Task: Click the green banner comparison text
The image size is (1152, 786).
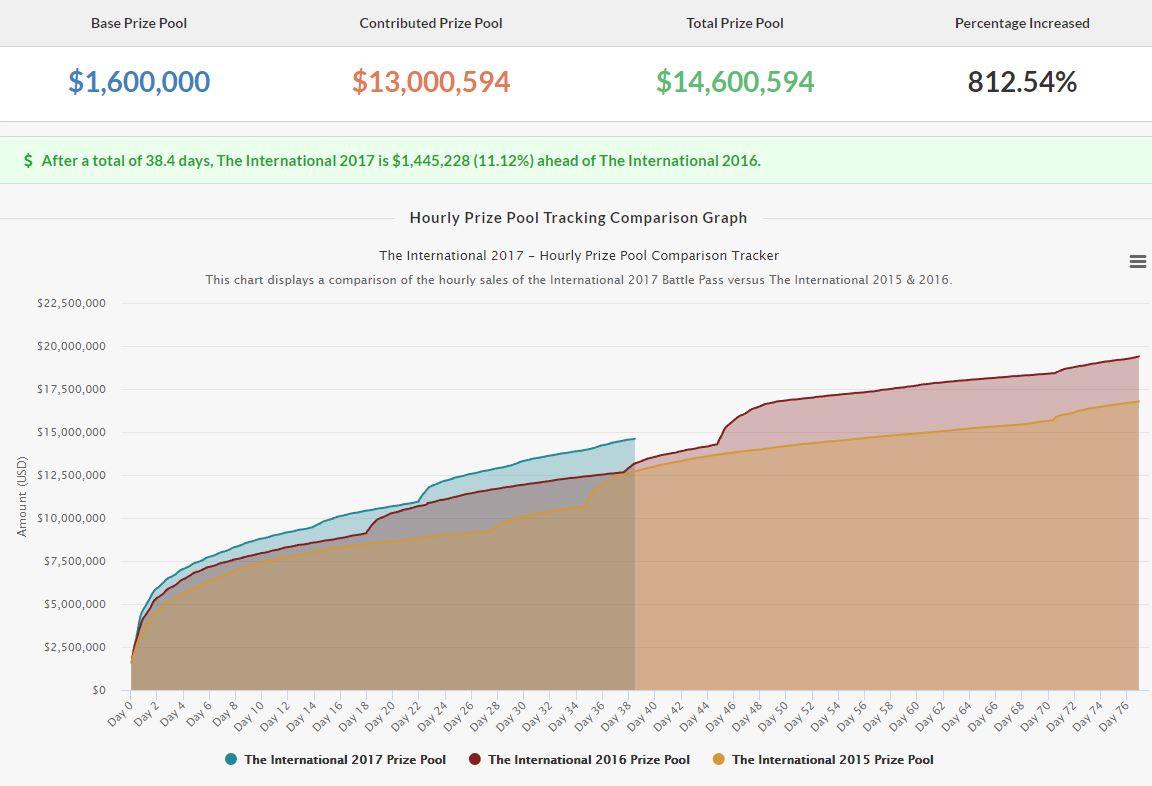Action: (x=400, y=161)
